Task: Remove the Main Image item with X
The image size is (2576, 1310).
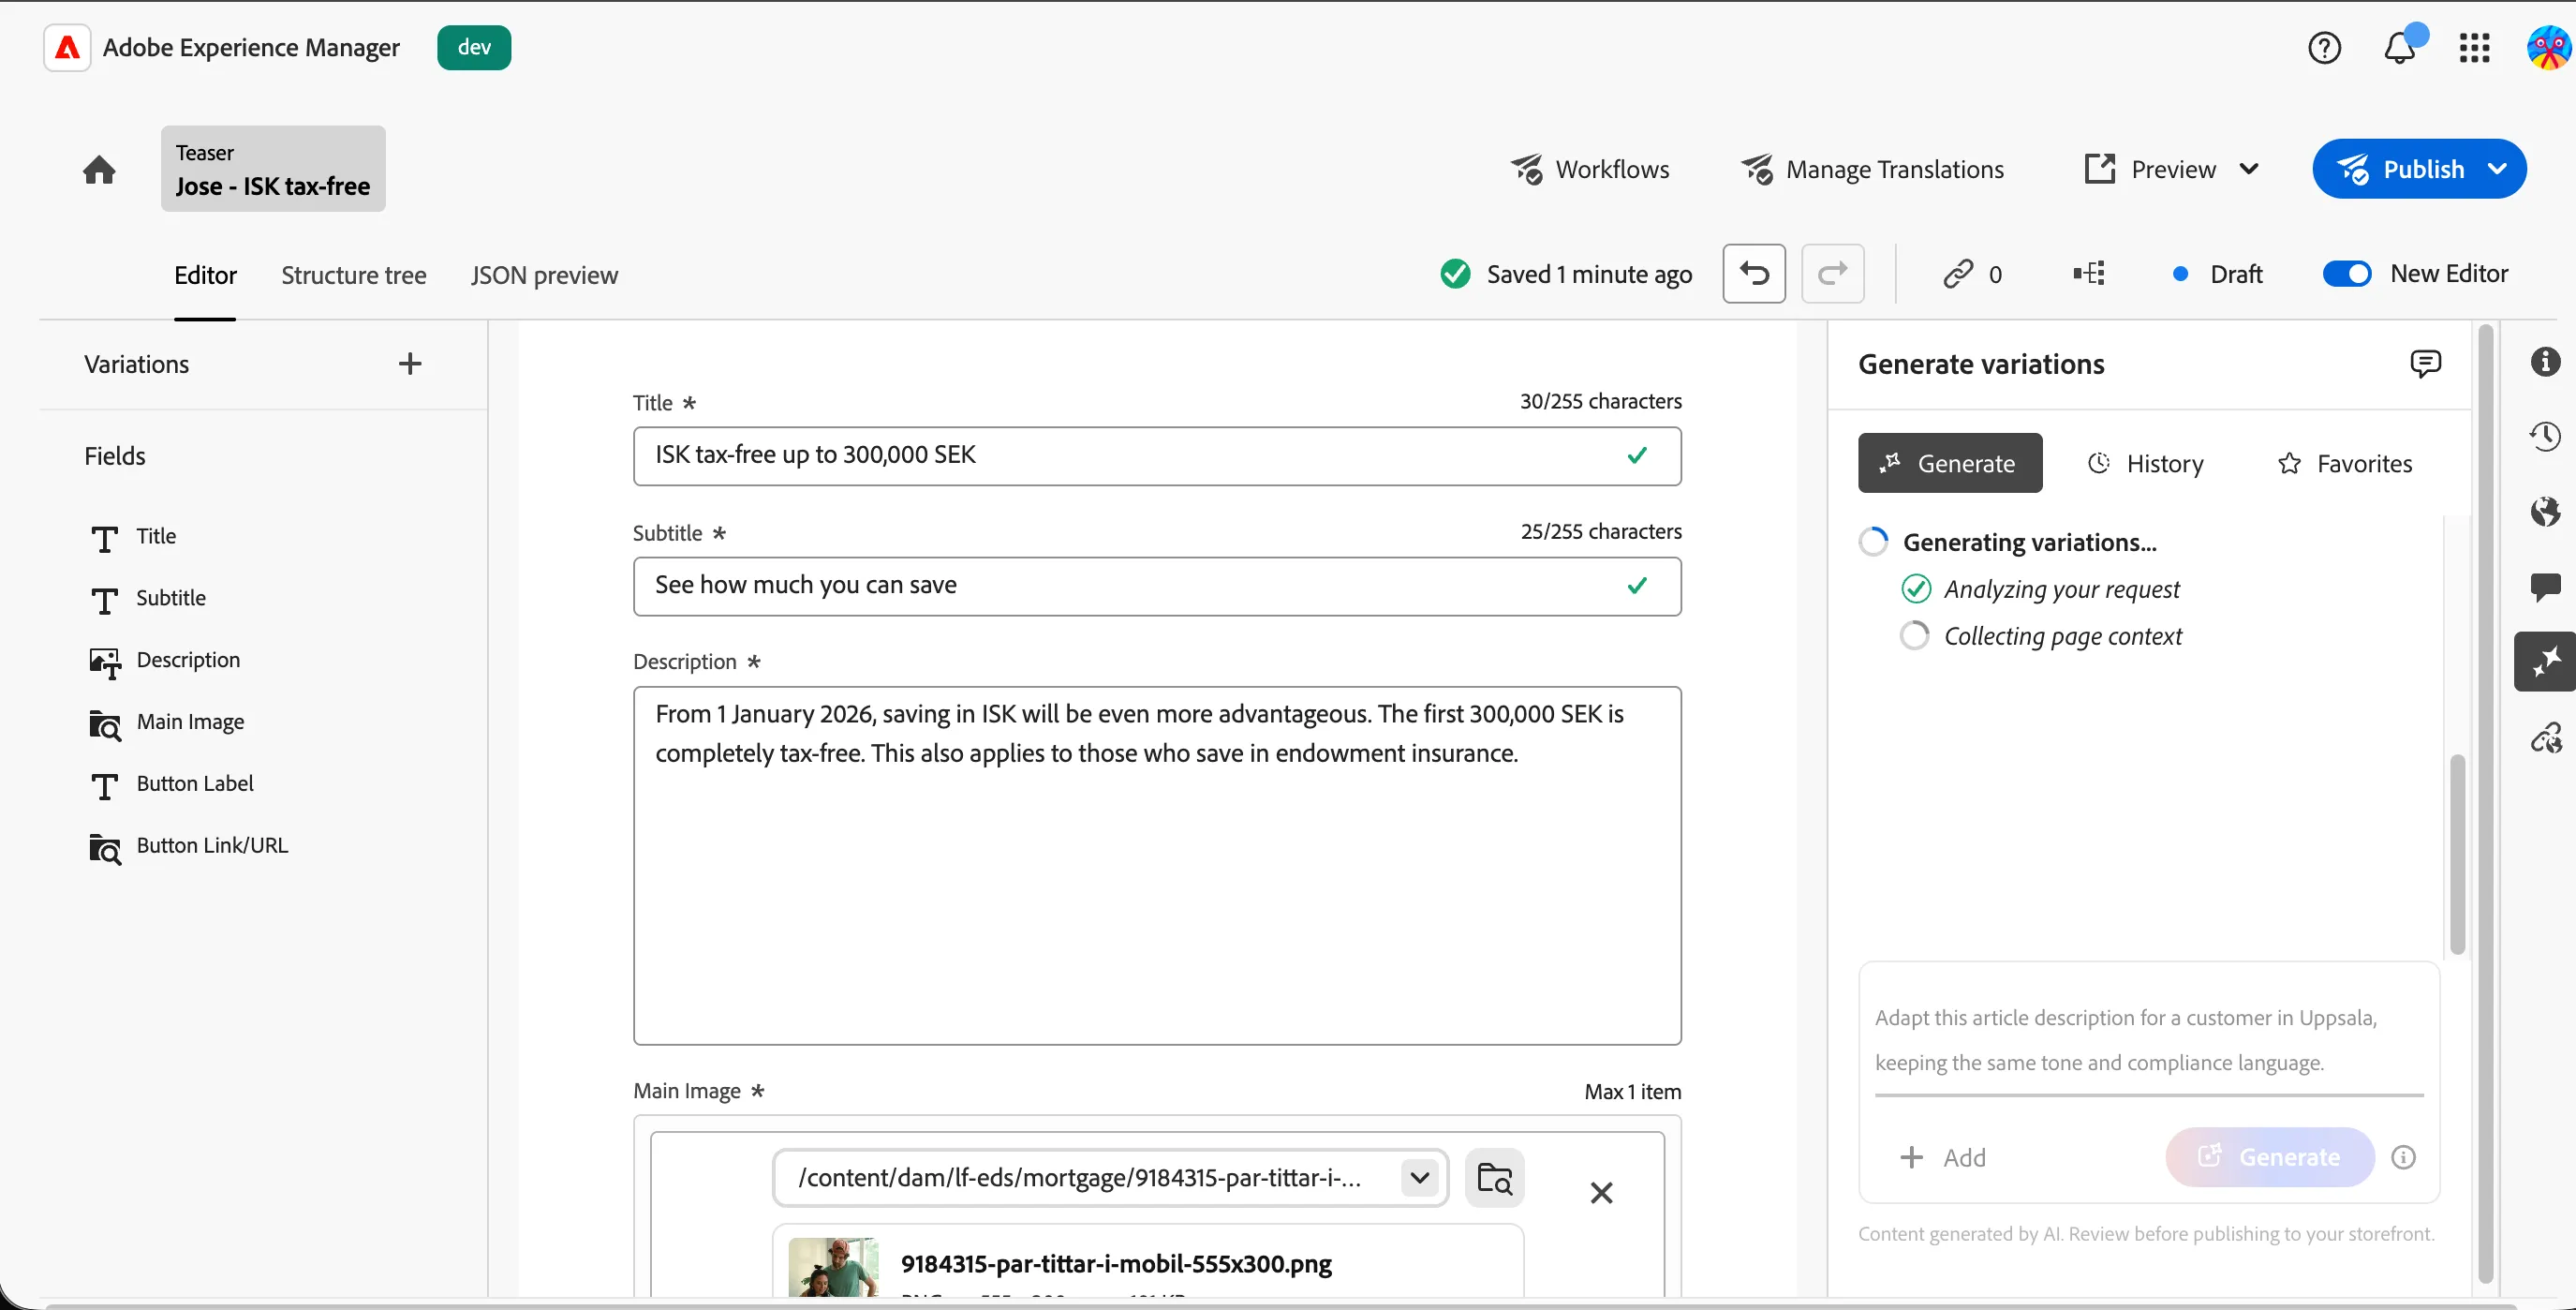Action: (x=1601, y=1192)
